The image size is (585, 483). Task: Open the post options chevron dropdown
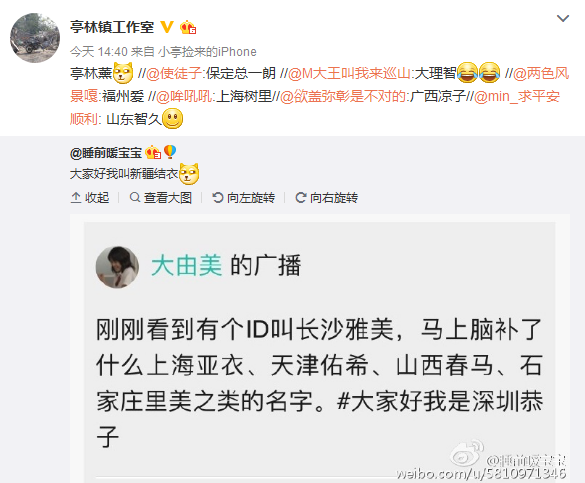coord(563,18)
